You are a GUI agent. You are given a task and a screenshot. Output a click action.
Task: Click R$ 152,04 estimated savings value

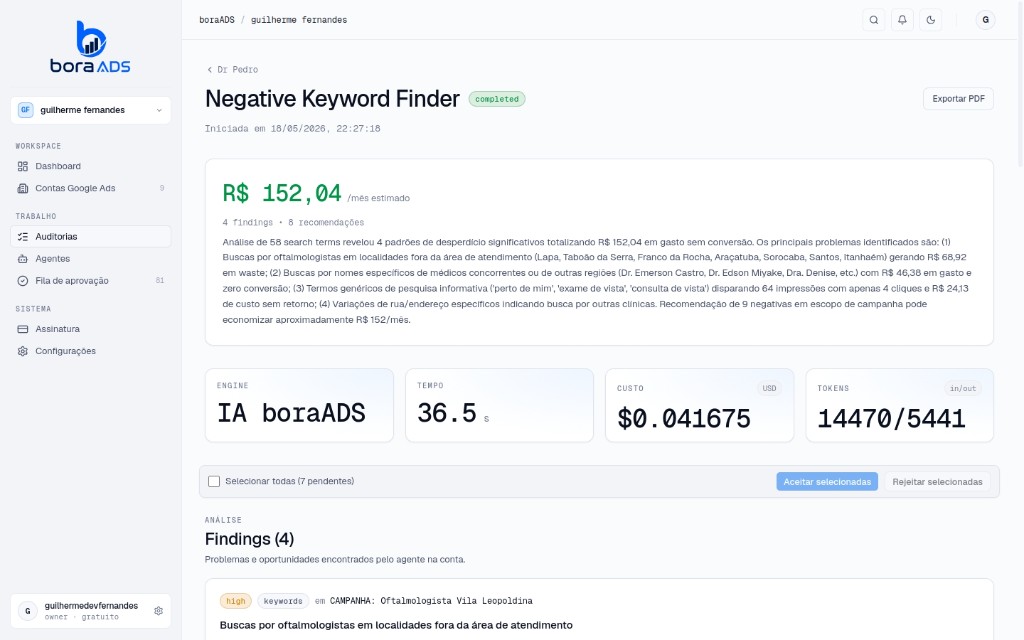click(x=282, y=193)
